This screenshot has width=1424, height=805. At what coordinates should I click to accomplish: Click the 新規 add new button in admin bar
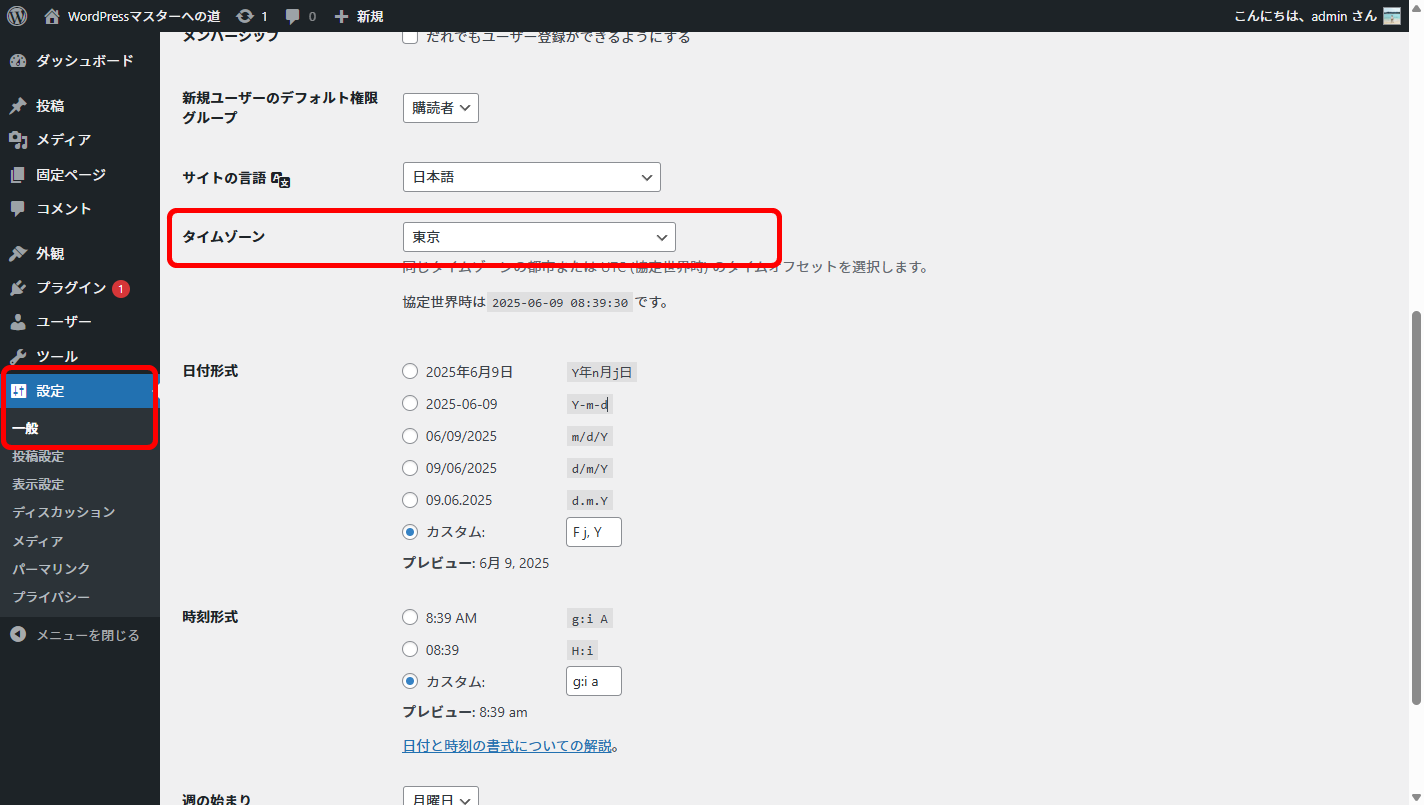point(359,16)
